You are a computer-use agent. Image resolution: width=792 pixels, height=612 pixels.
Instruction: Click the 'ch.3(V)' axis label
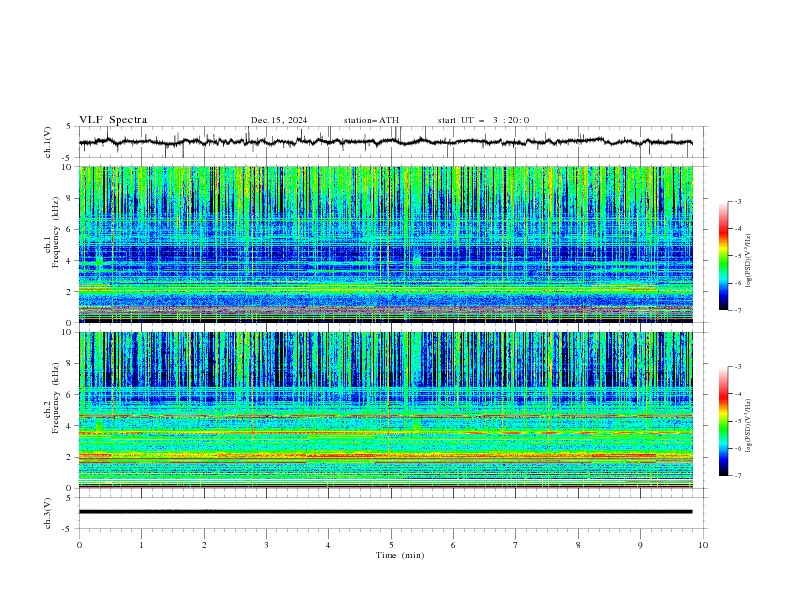(x=48, y=513)
